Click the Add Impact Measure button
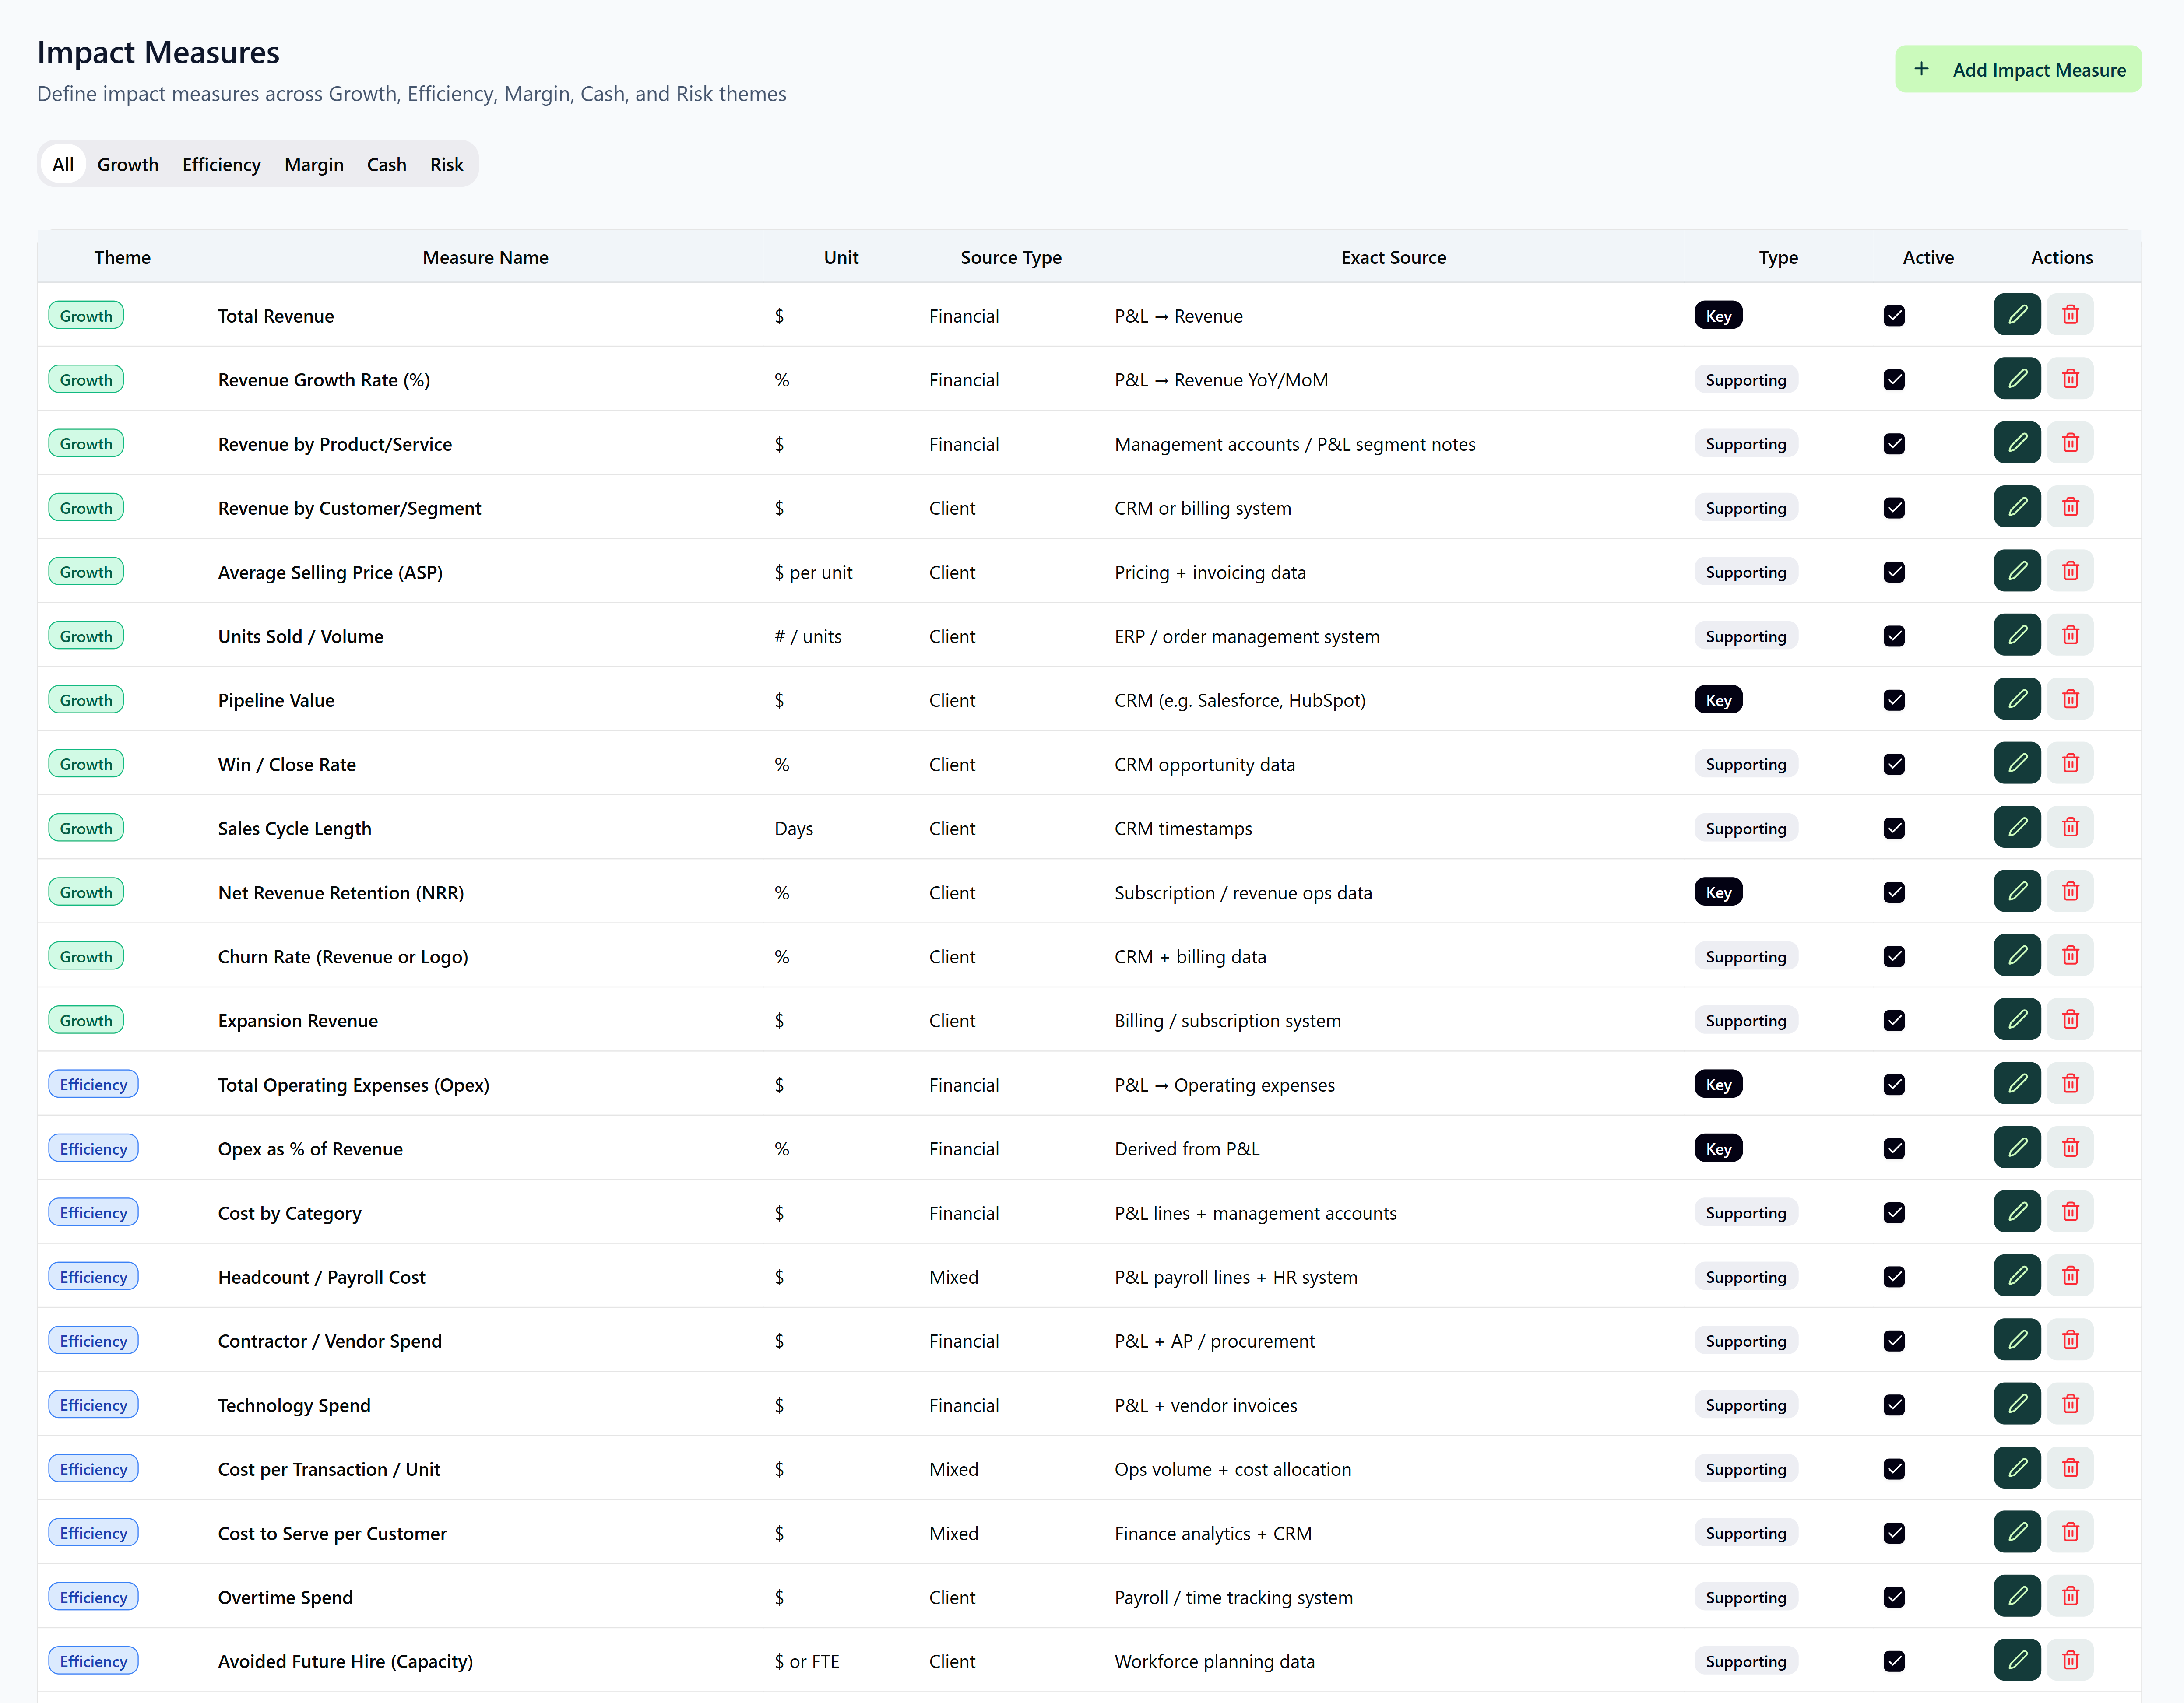 click(2017, 69)
